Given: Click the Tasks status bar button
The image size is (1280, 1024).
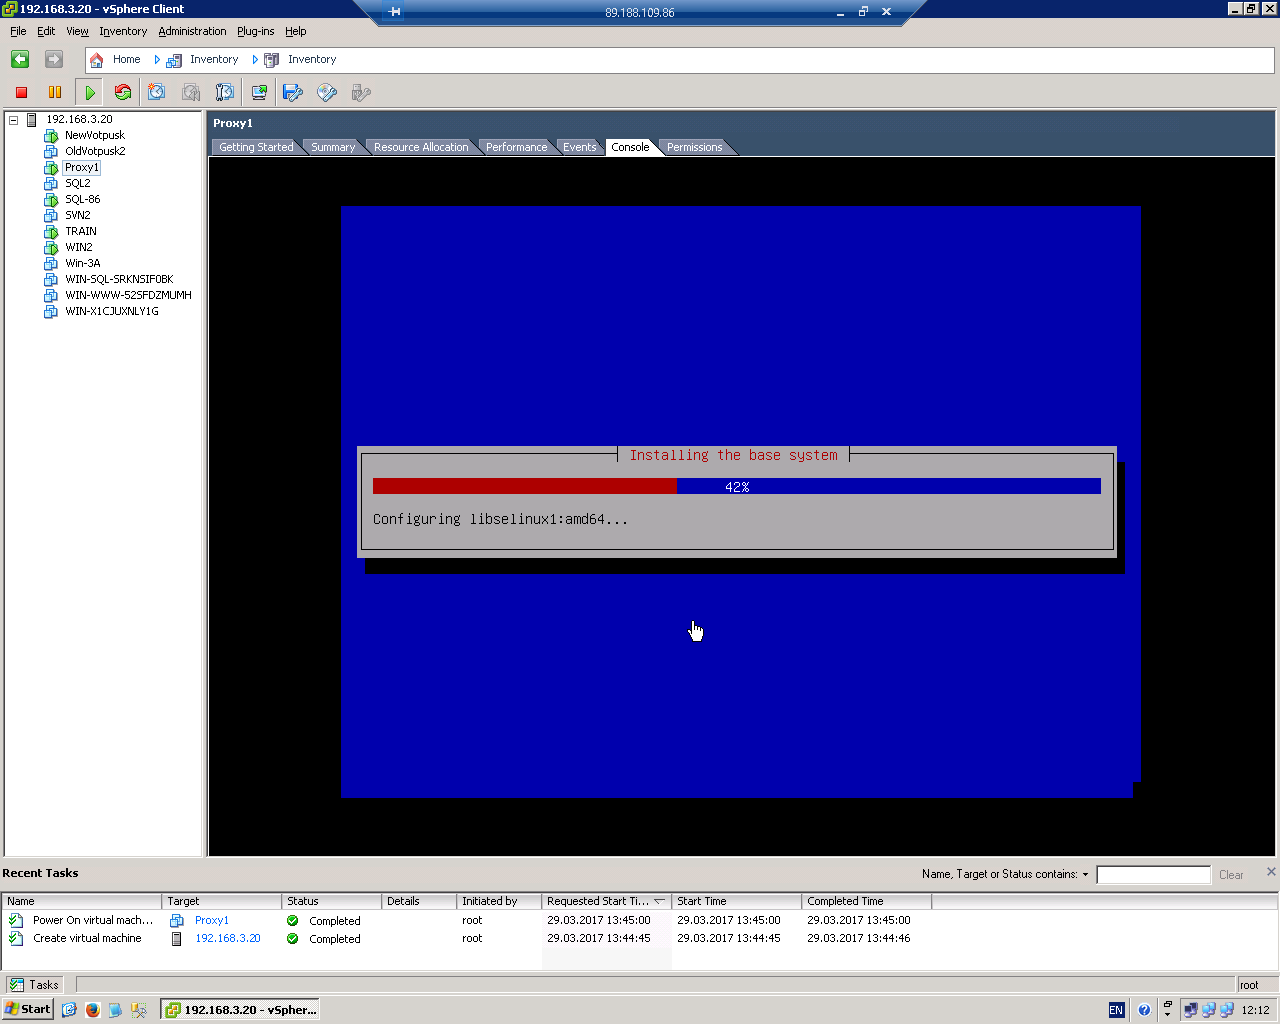Looking at the screenshot, I should (35, 985).
